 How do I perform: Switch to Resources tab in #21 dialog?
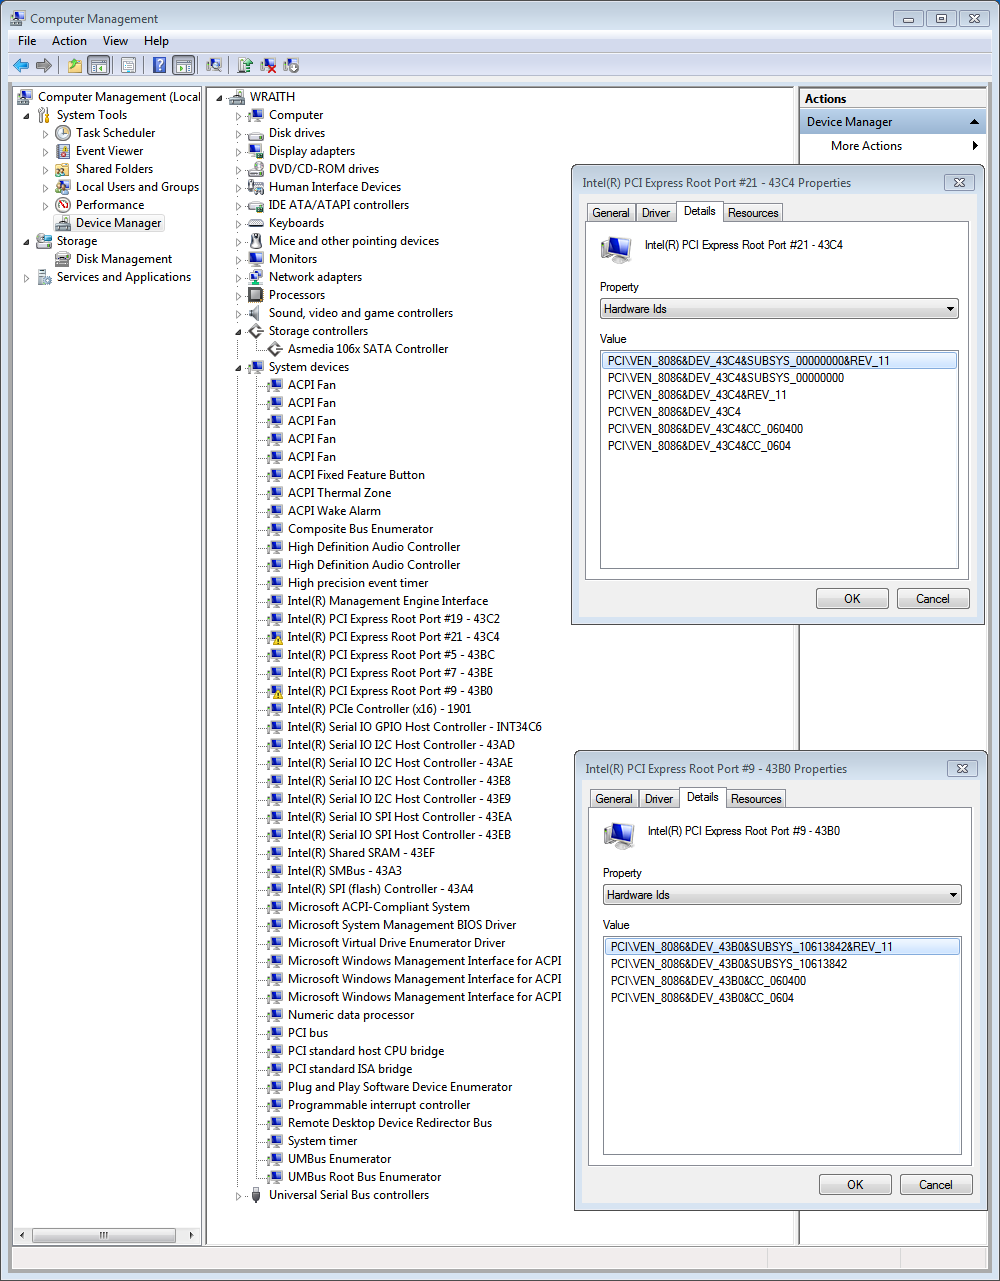[x=753, y=213]
